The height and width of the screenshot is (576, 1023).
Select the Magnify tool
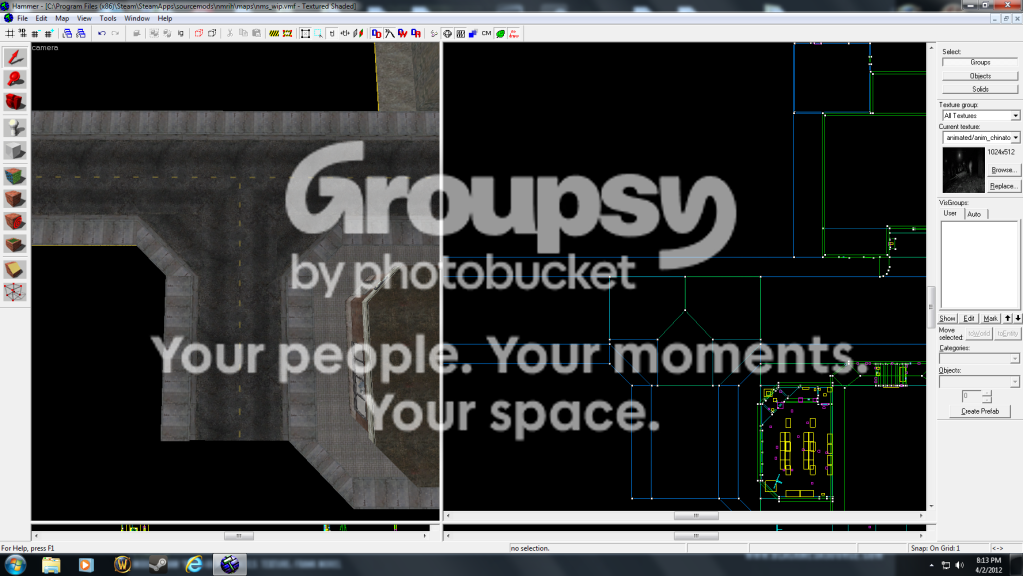(15, 80)
